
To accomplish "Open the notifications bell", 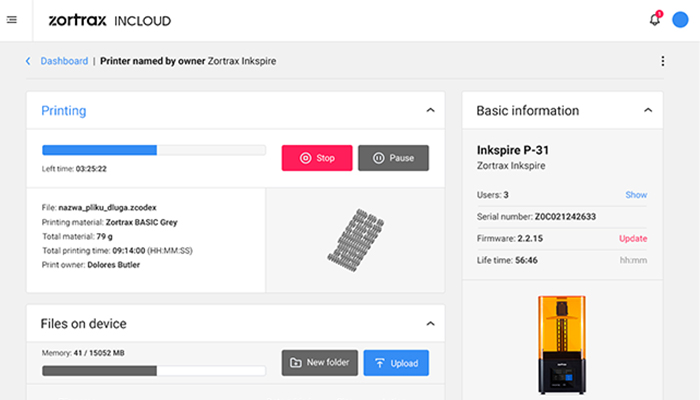I will 655,20.
